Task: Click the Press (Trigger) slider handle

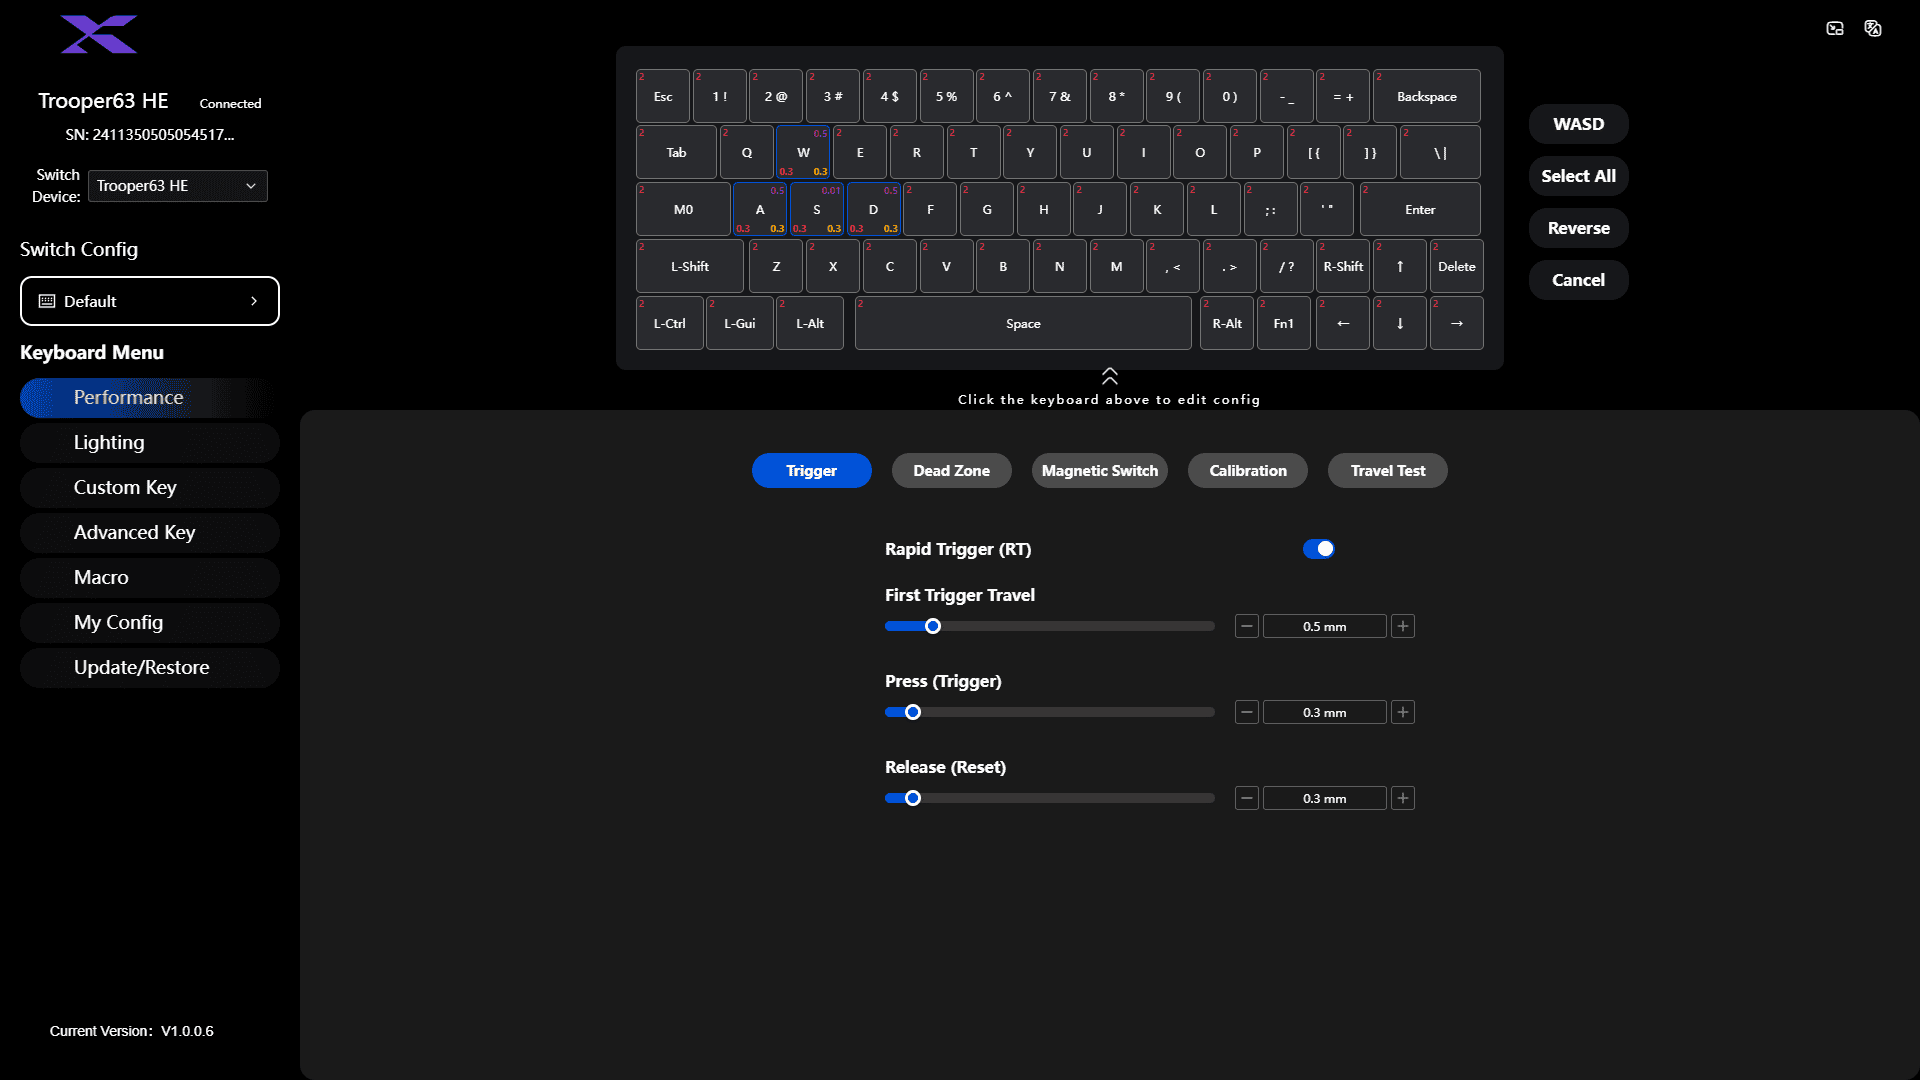Action: pos(913,712)
